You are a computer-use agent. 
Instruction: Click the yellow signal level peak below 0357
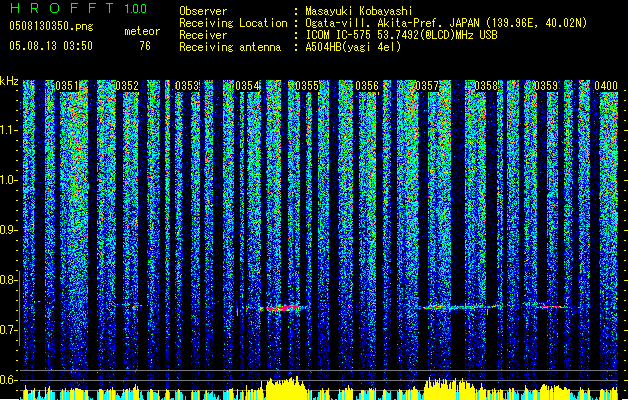447,388
